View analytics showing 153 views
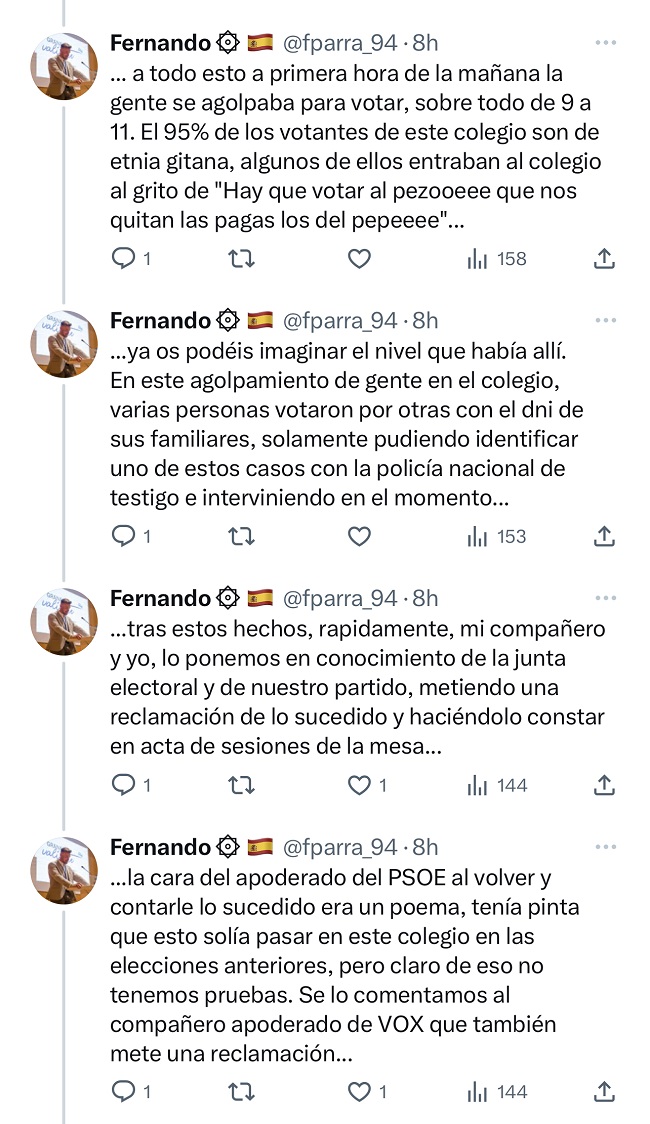The width and height of the screenshot is (650, 1124). pyautogui.click(x=497, y=537)
